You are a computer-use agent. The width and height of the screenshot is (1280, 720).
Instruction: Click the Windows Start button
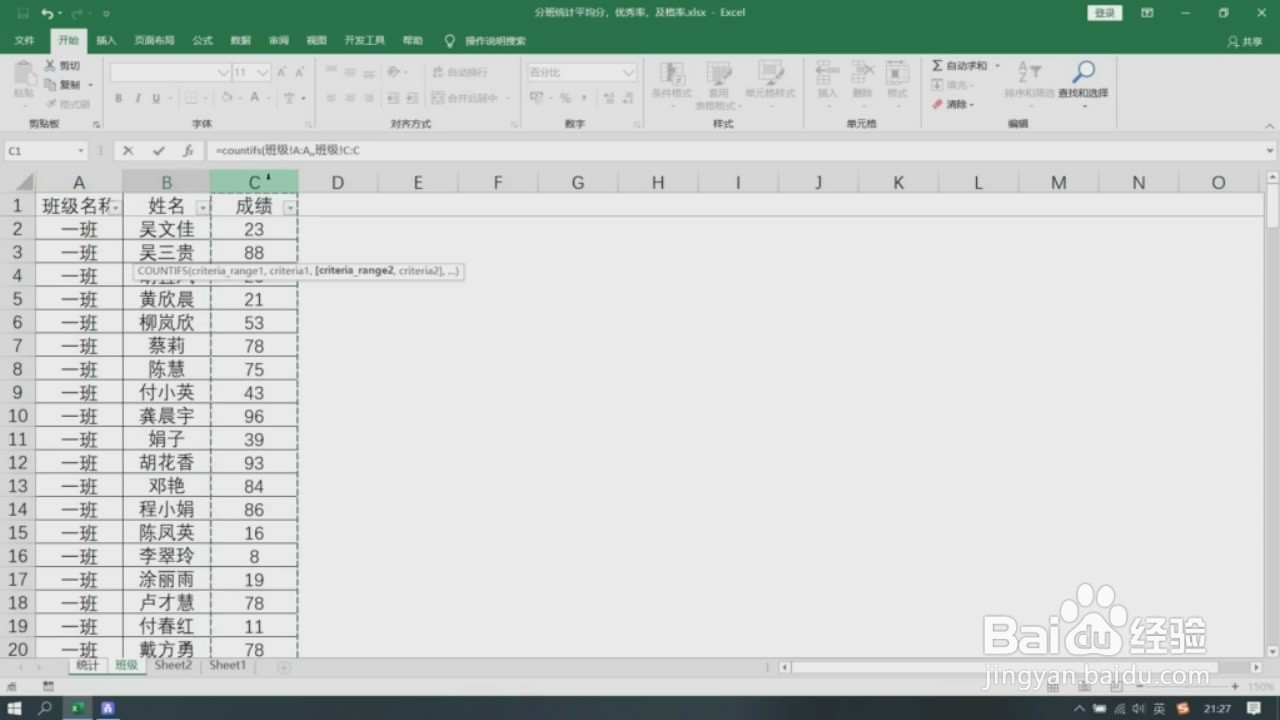tap(15, 708)
